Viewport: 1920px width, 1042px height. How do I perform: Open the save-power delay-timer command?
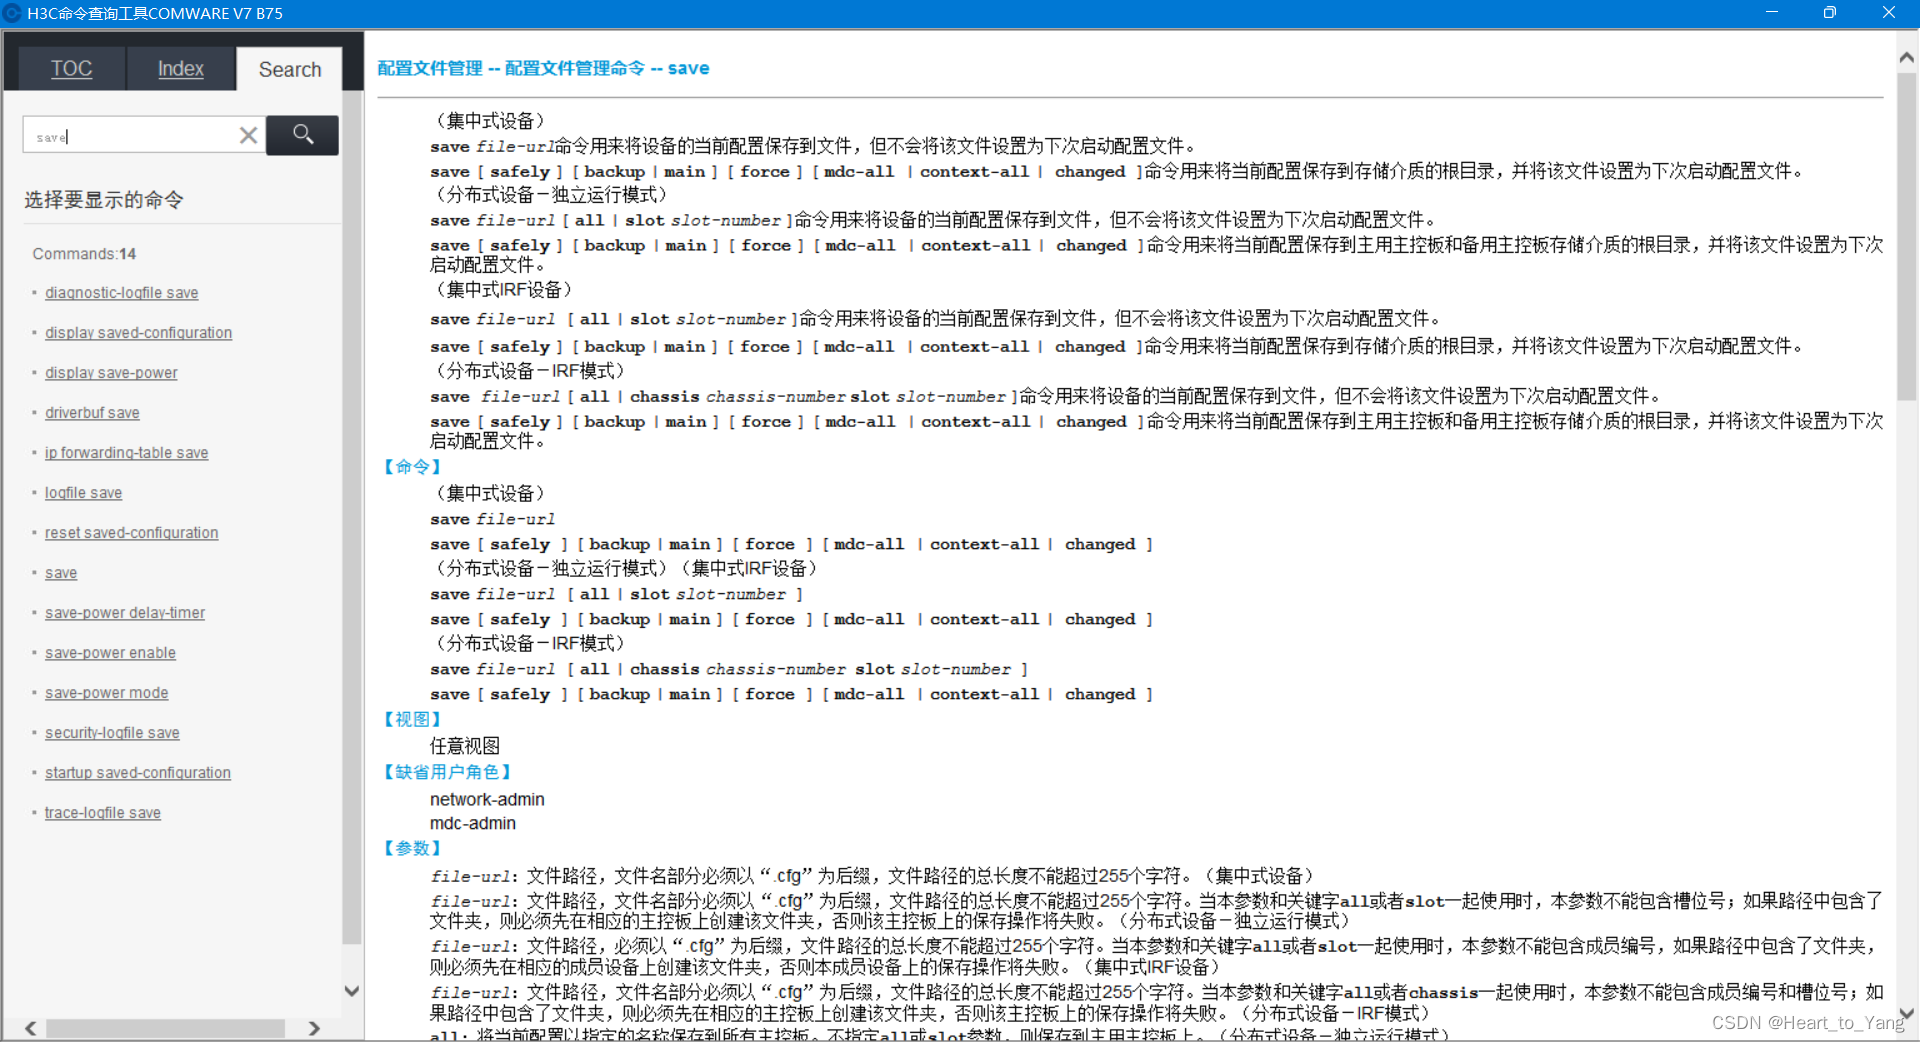[x=125, y=613]
